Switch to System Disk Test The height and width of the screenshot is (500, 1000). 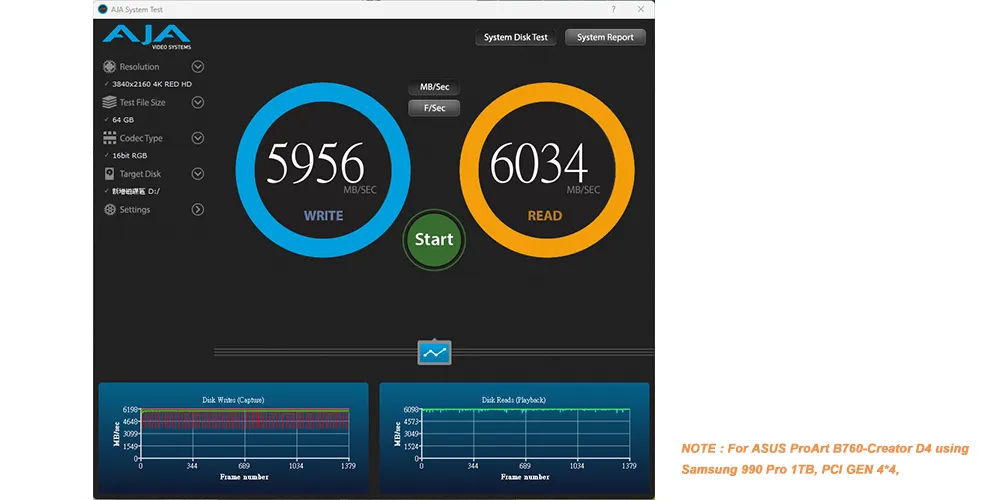(x=516, y=38)
